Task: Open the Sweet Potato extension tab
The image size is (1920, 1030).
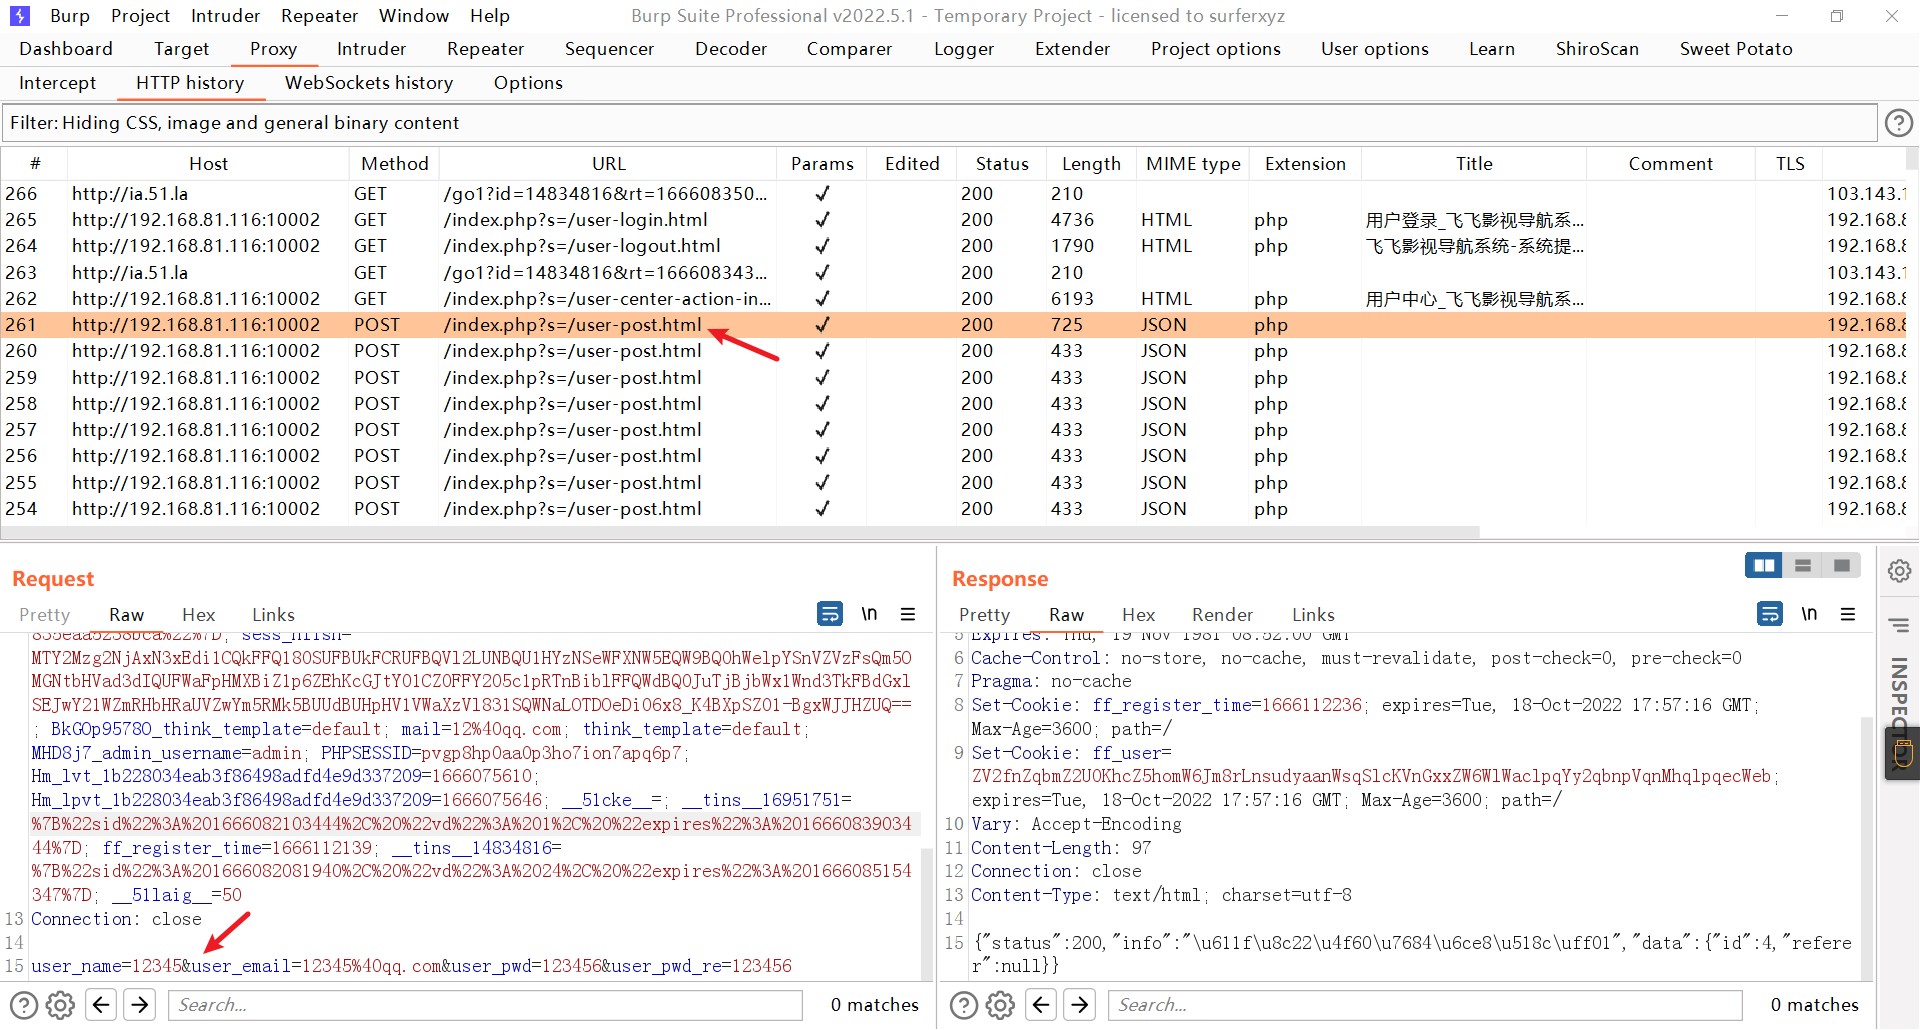Action: coord(1736,49)
